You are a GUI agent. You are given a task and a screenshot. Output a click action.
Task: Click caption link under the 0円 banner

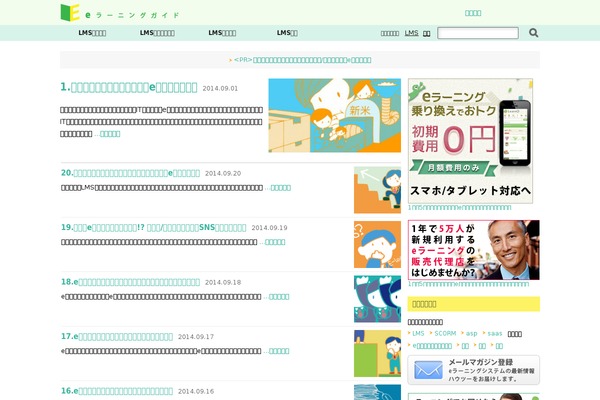pyautogui.click(x=460, y=207)
